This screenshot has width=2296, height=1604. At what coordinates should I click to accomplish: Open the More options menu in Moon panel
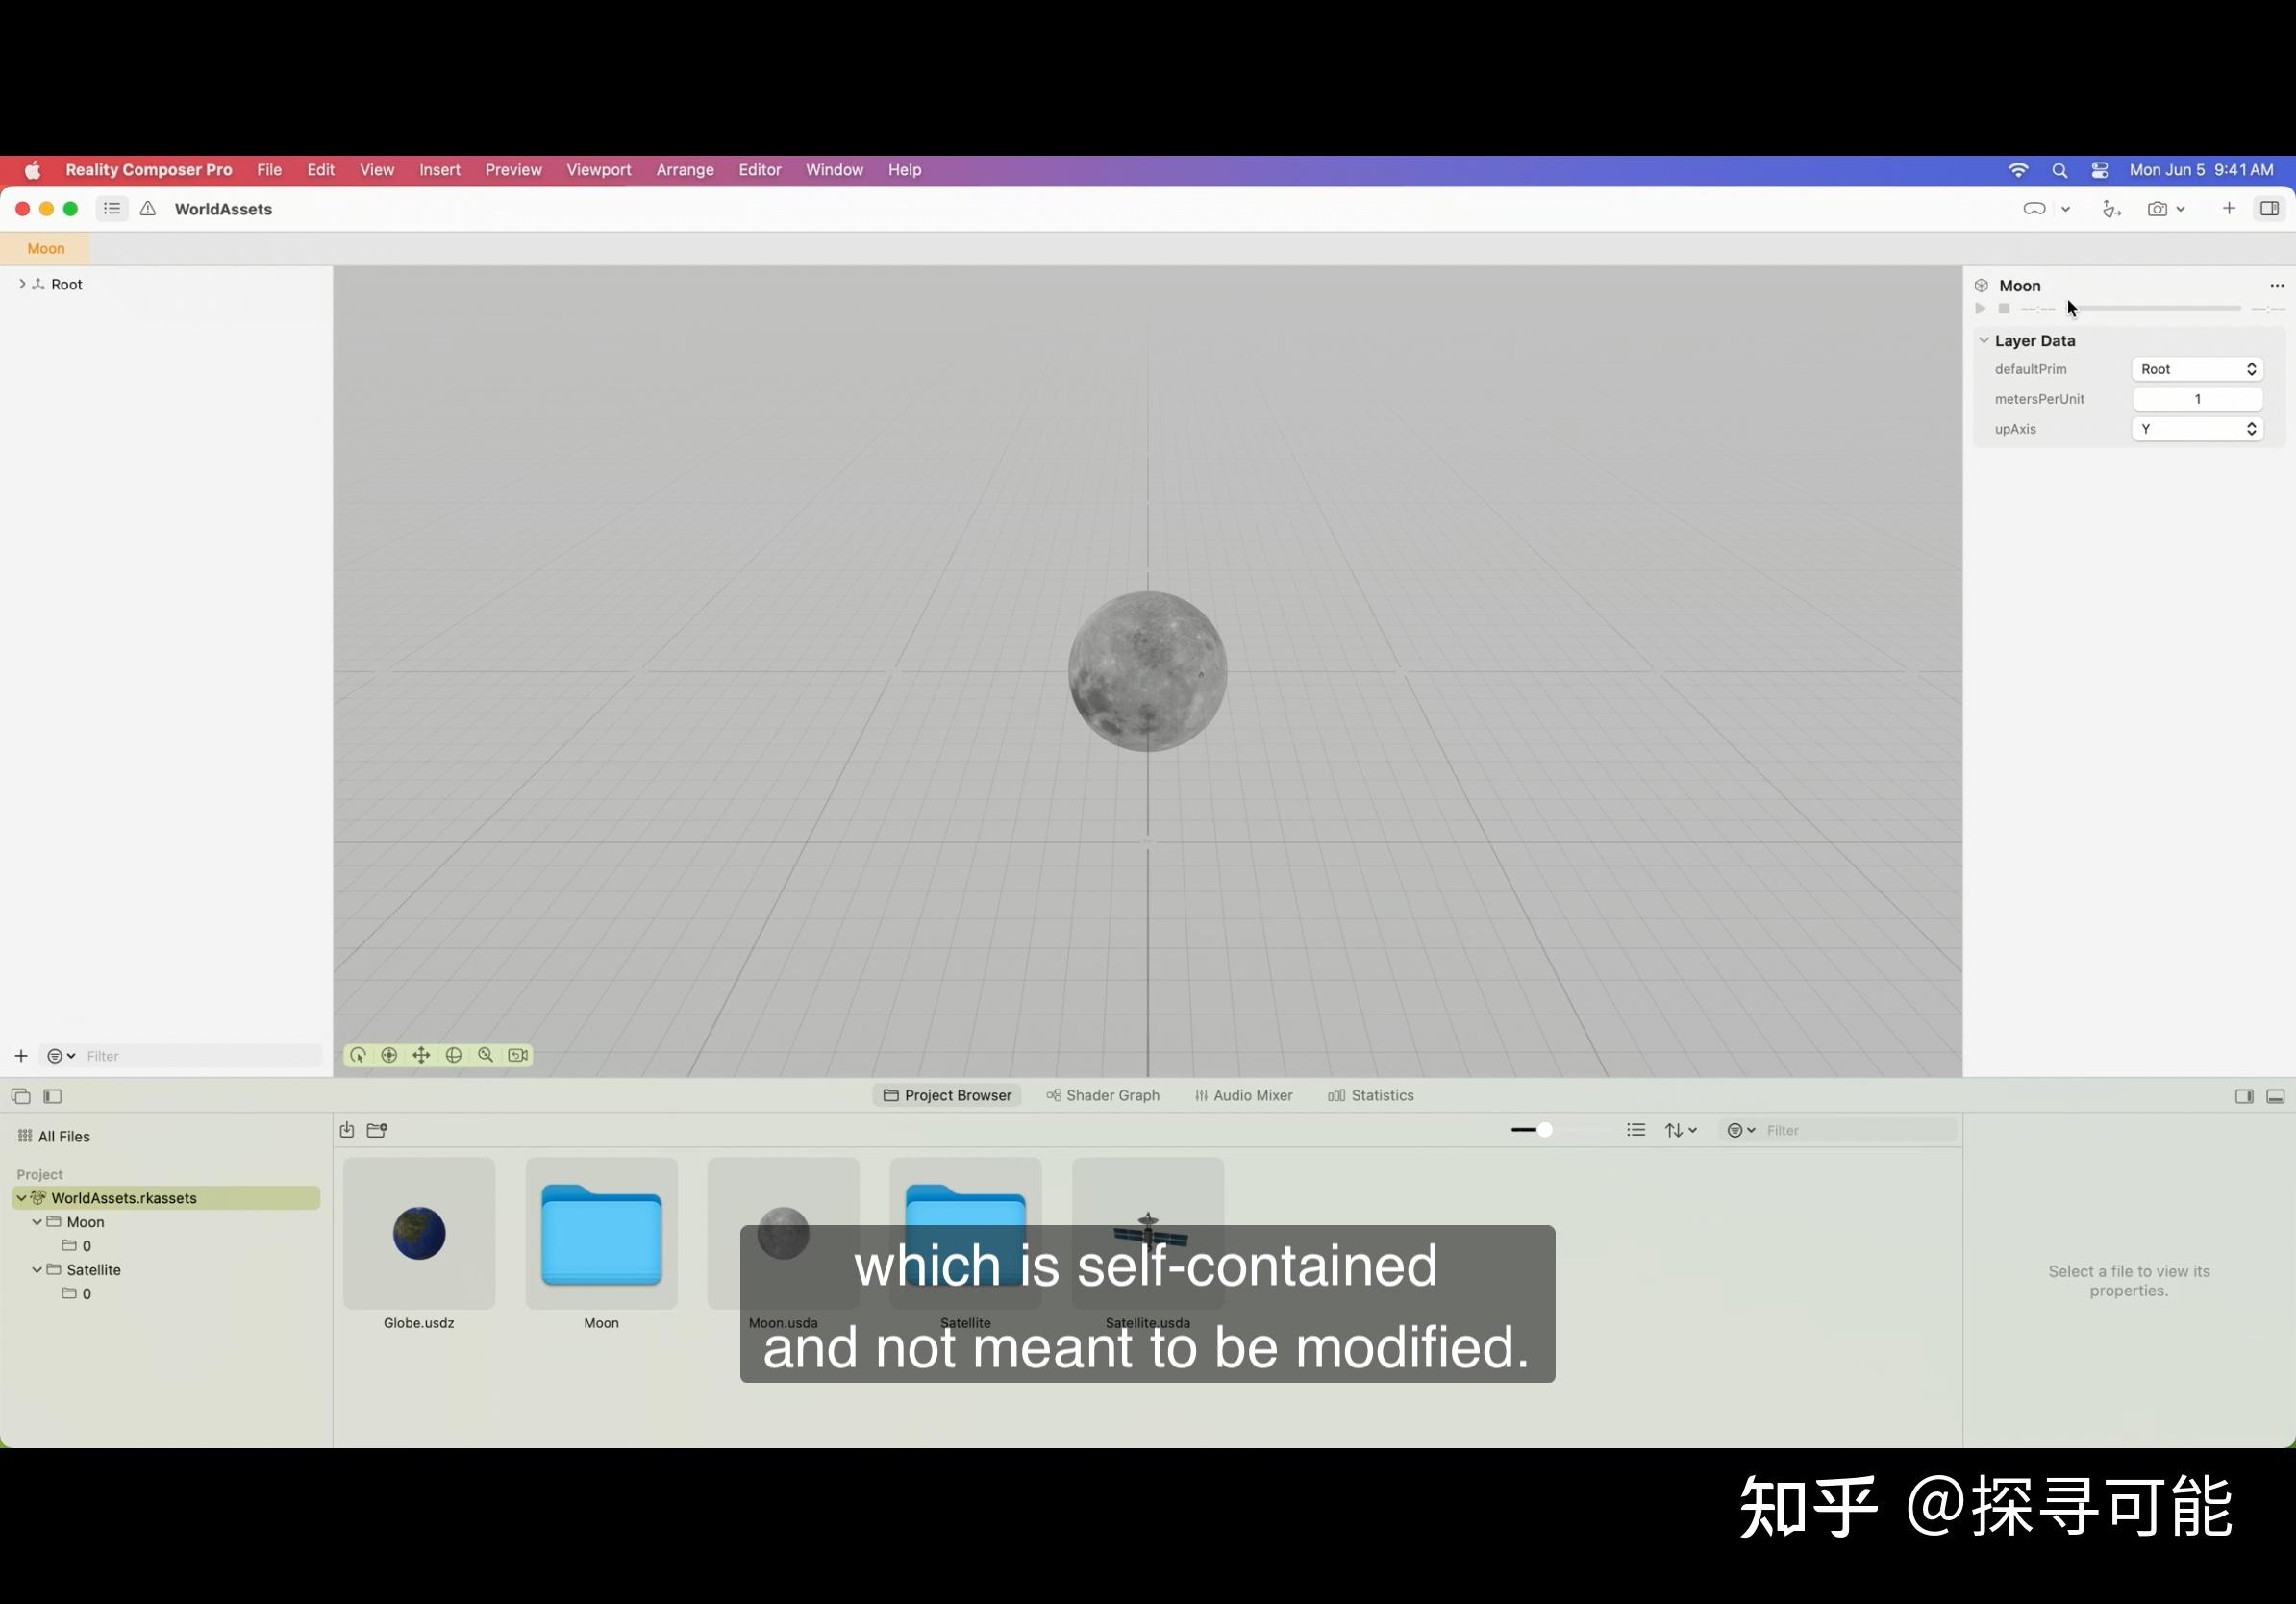coord(2276,285)
